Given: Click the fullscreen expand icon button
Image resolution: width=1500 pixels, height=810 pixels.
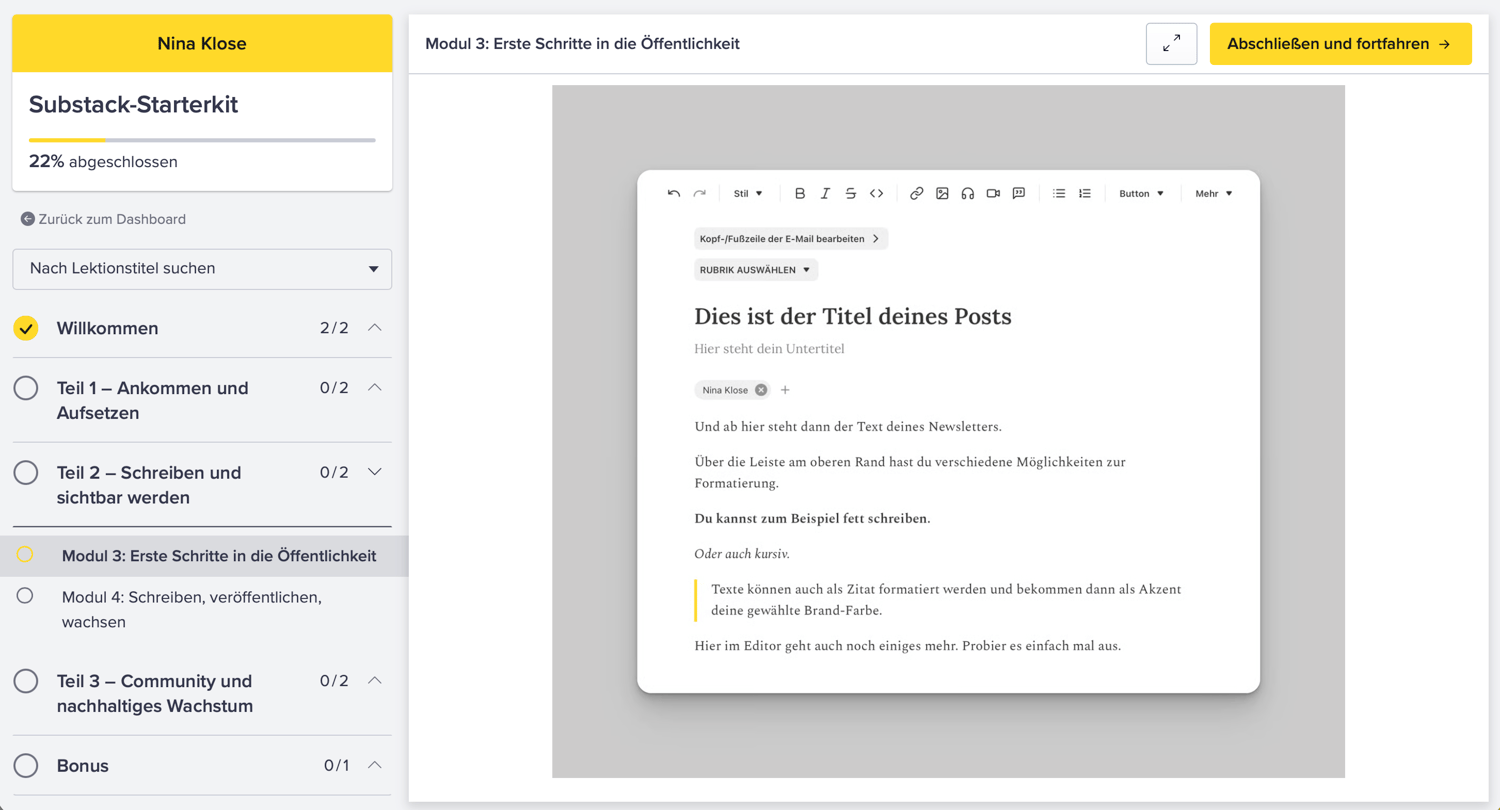Looking at the screenshot, I should [x=1171, y=44].
